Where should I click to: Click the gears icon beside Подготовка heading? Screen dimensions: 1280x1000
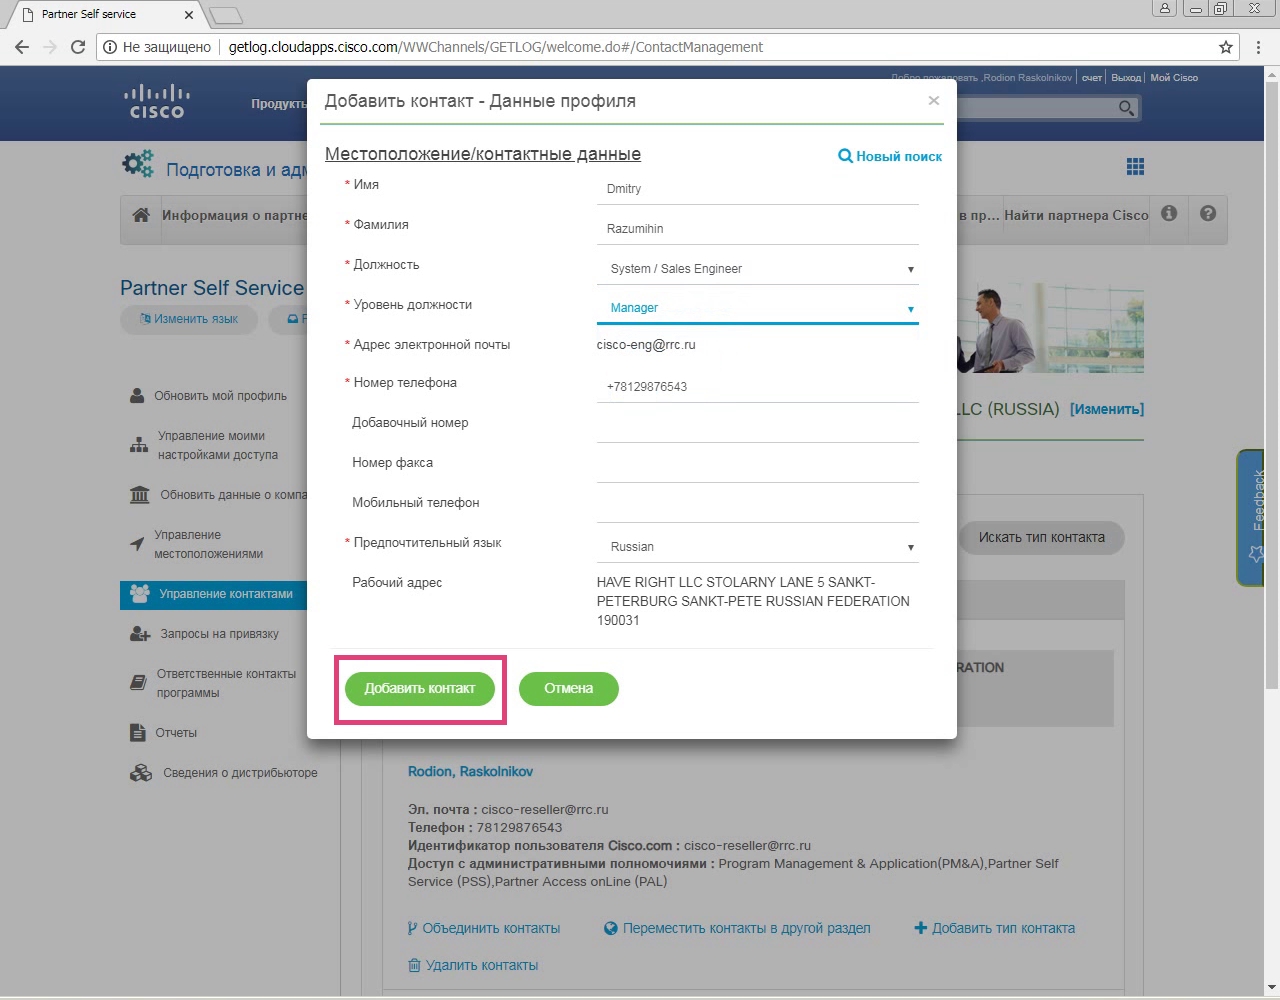click(x=138, y=164)
